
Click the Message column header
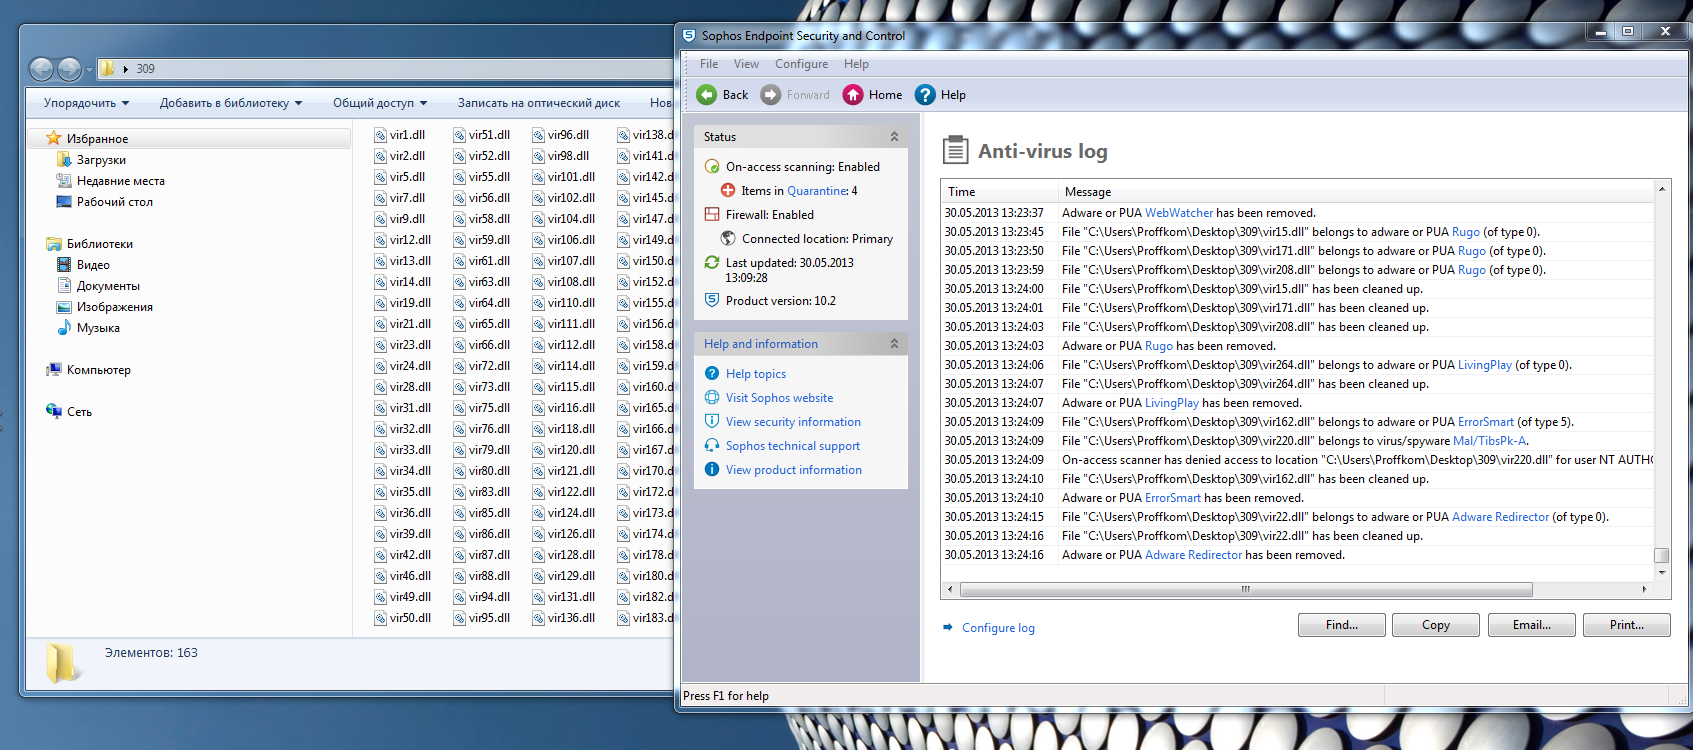click(1356, 192)
